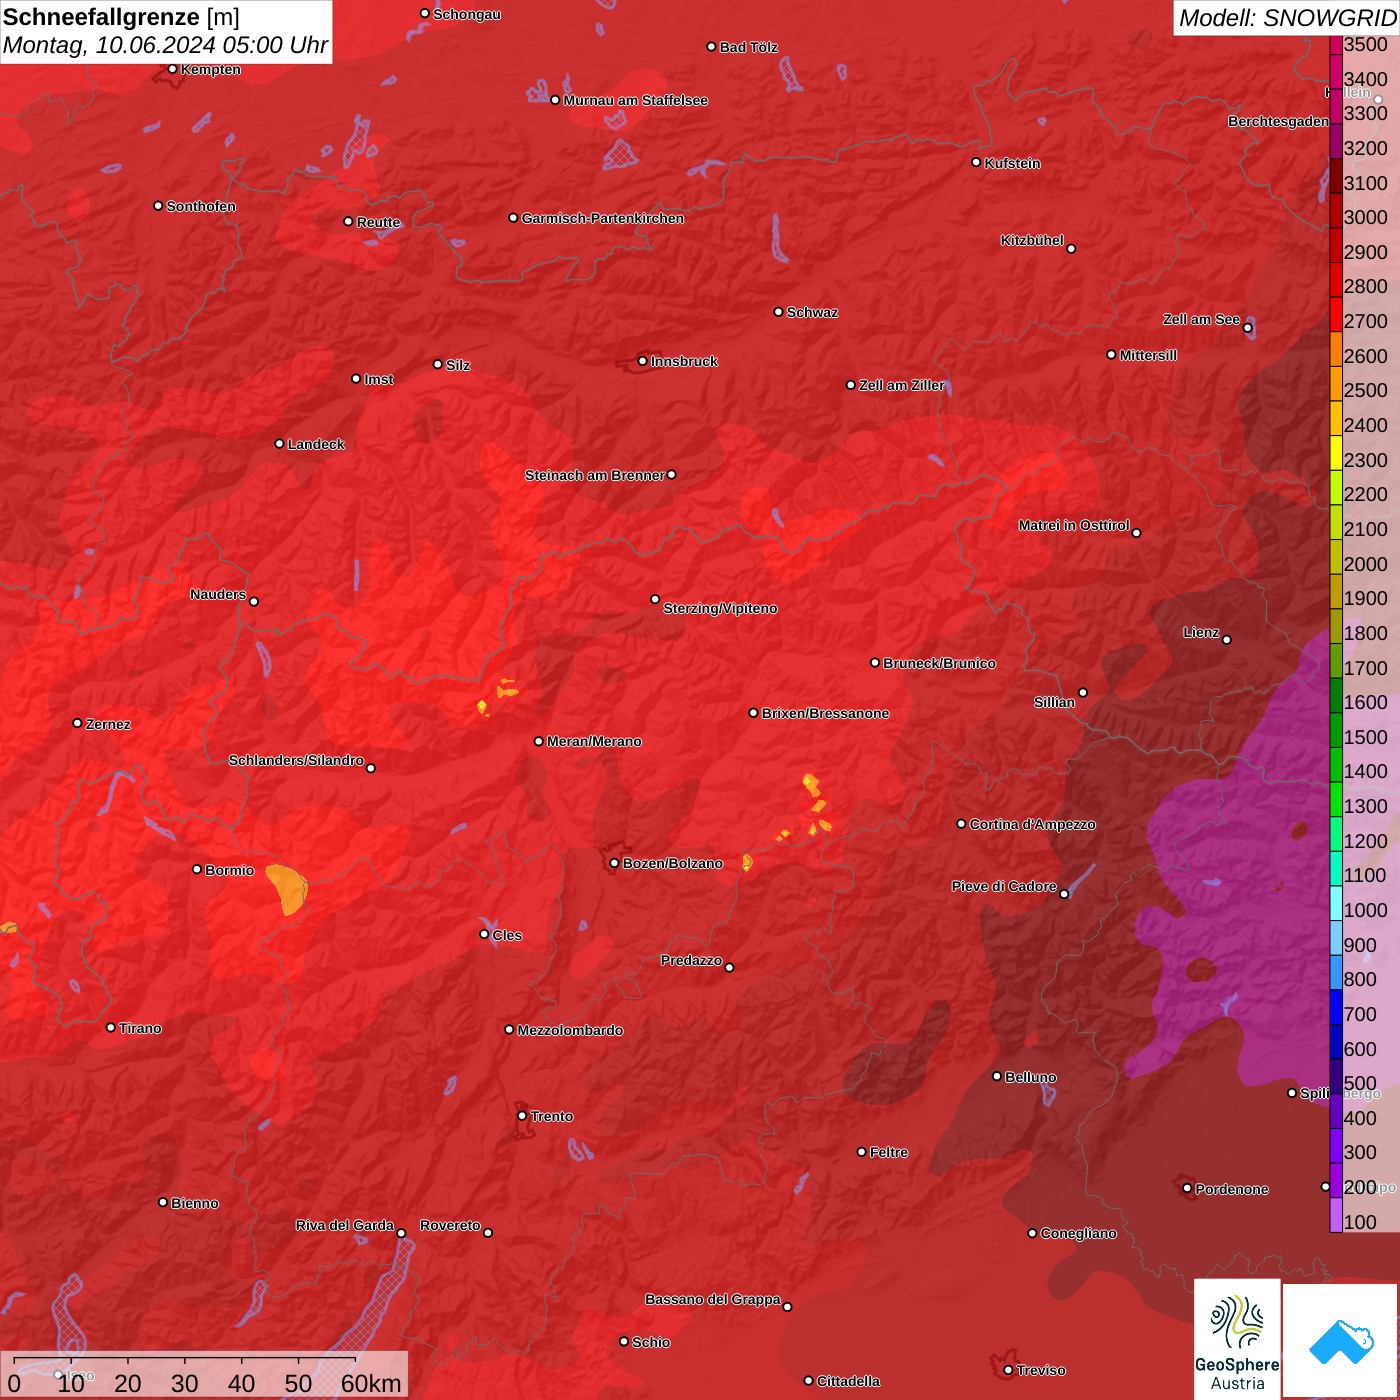
Task: Click the Schwaz label
Action: (x=813, y=312)
